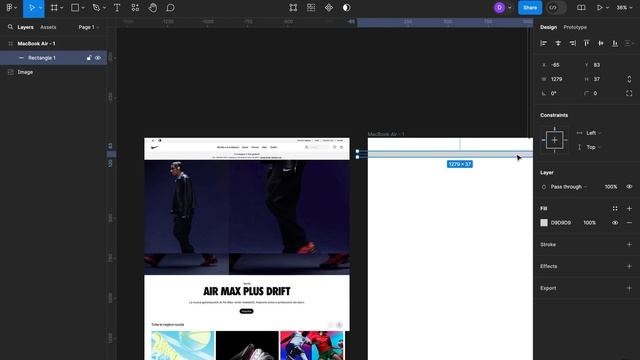The width and height of the screenshot is (640, 360).
Task: Click the create component icon
Action: (329, 8)
